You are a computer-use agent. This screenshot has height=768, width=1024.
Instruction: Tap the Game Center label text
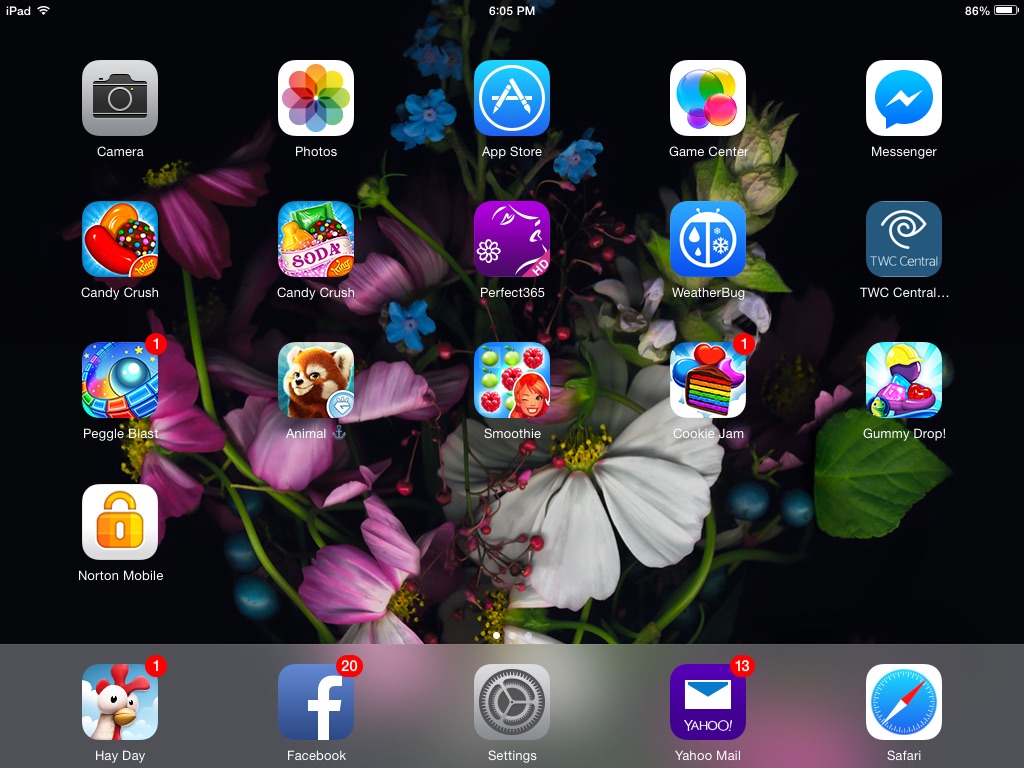tap(708, 152)
